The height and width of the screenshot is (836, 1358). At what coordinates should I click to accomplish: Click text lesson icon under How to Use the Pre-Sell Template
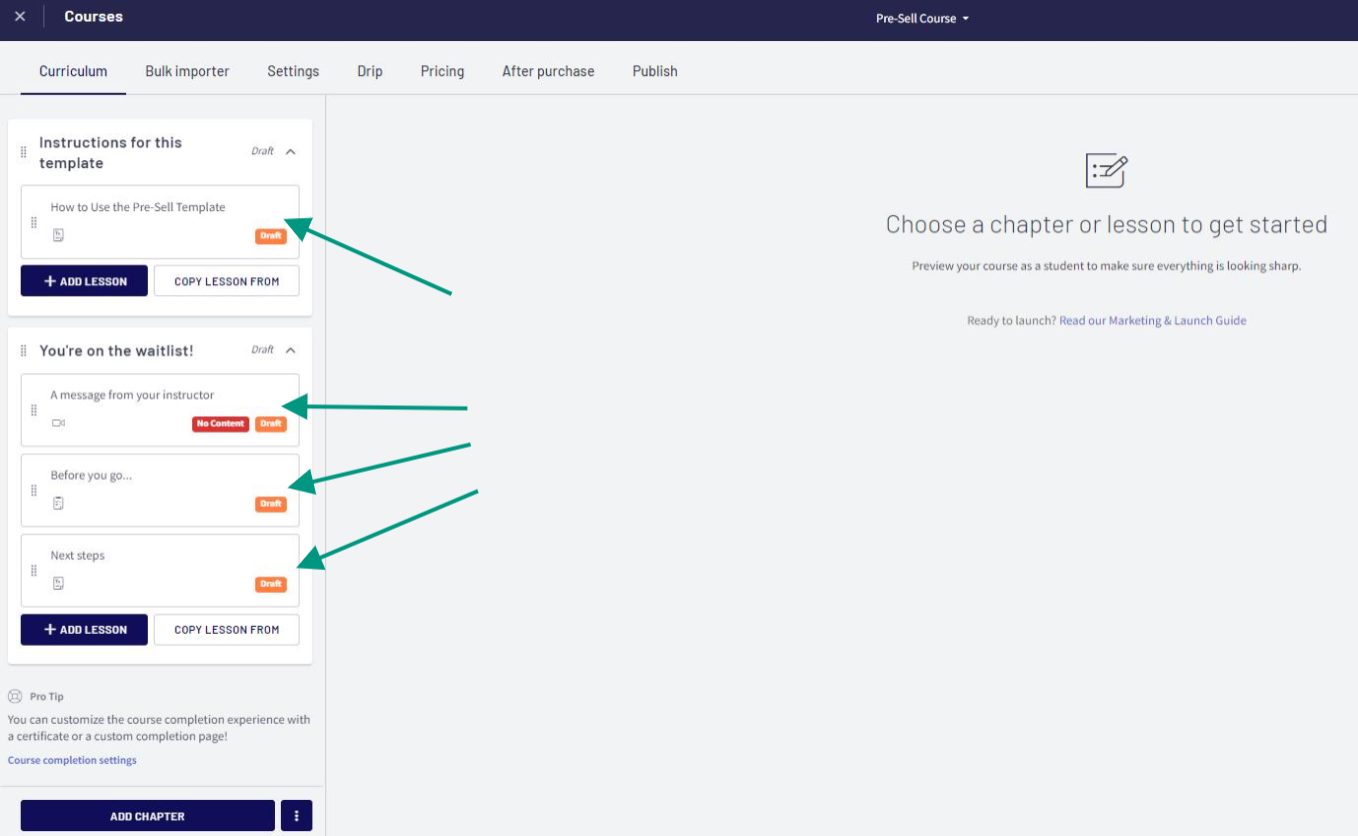pos(58,236)
